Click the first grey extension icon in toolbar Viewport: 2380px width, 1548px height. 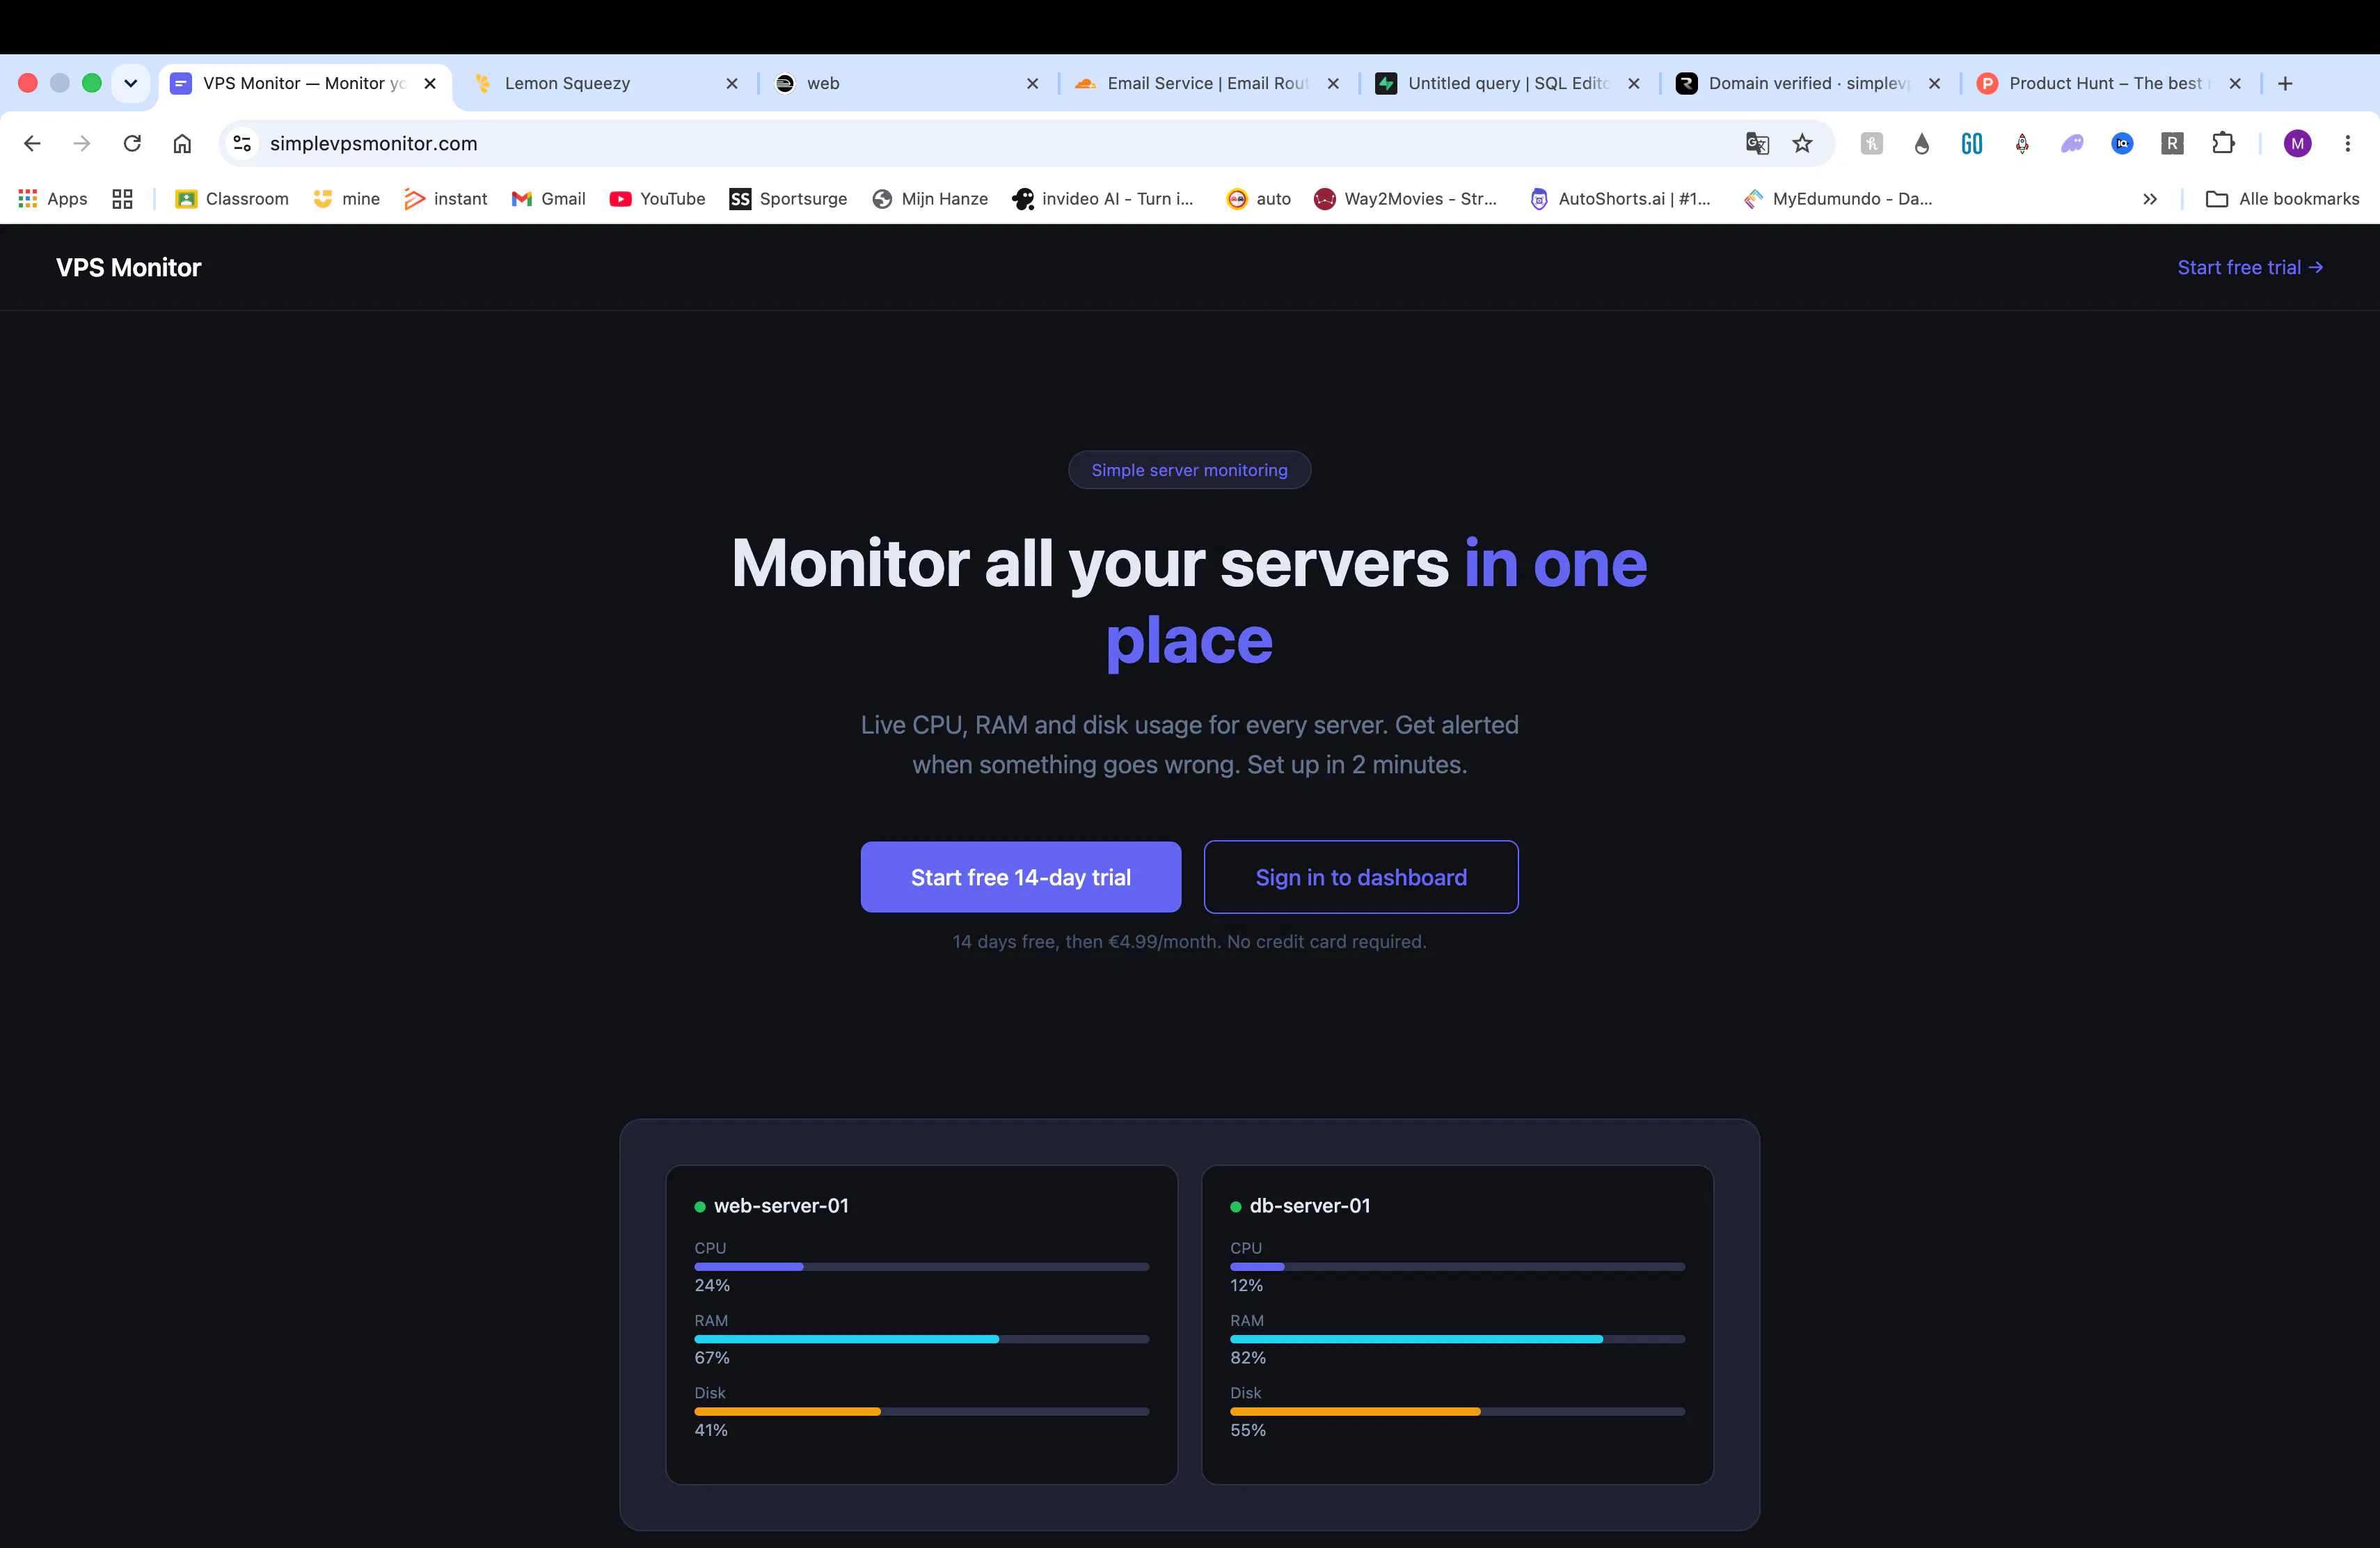tap(1872, 143)
